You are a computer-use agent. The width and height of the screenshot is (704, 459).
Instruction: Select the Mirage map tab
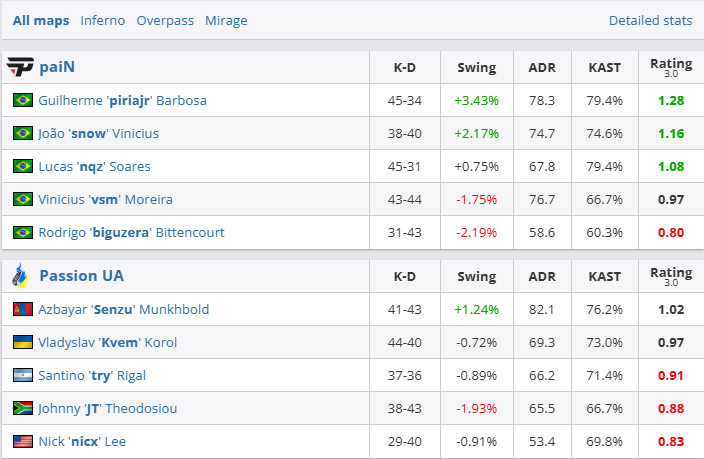click(x=226, y=20)
